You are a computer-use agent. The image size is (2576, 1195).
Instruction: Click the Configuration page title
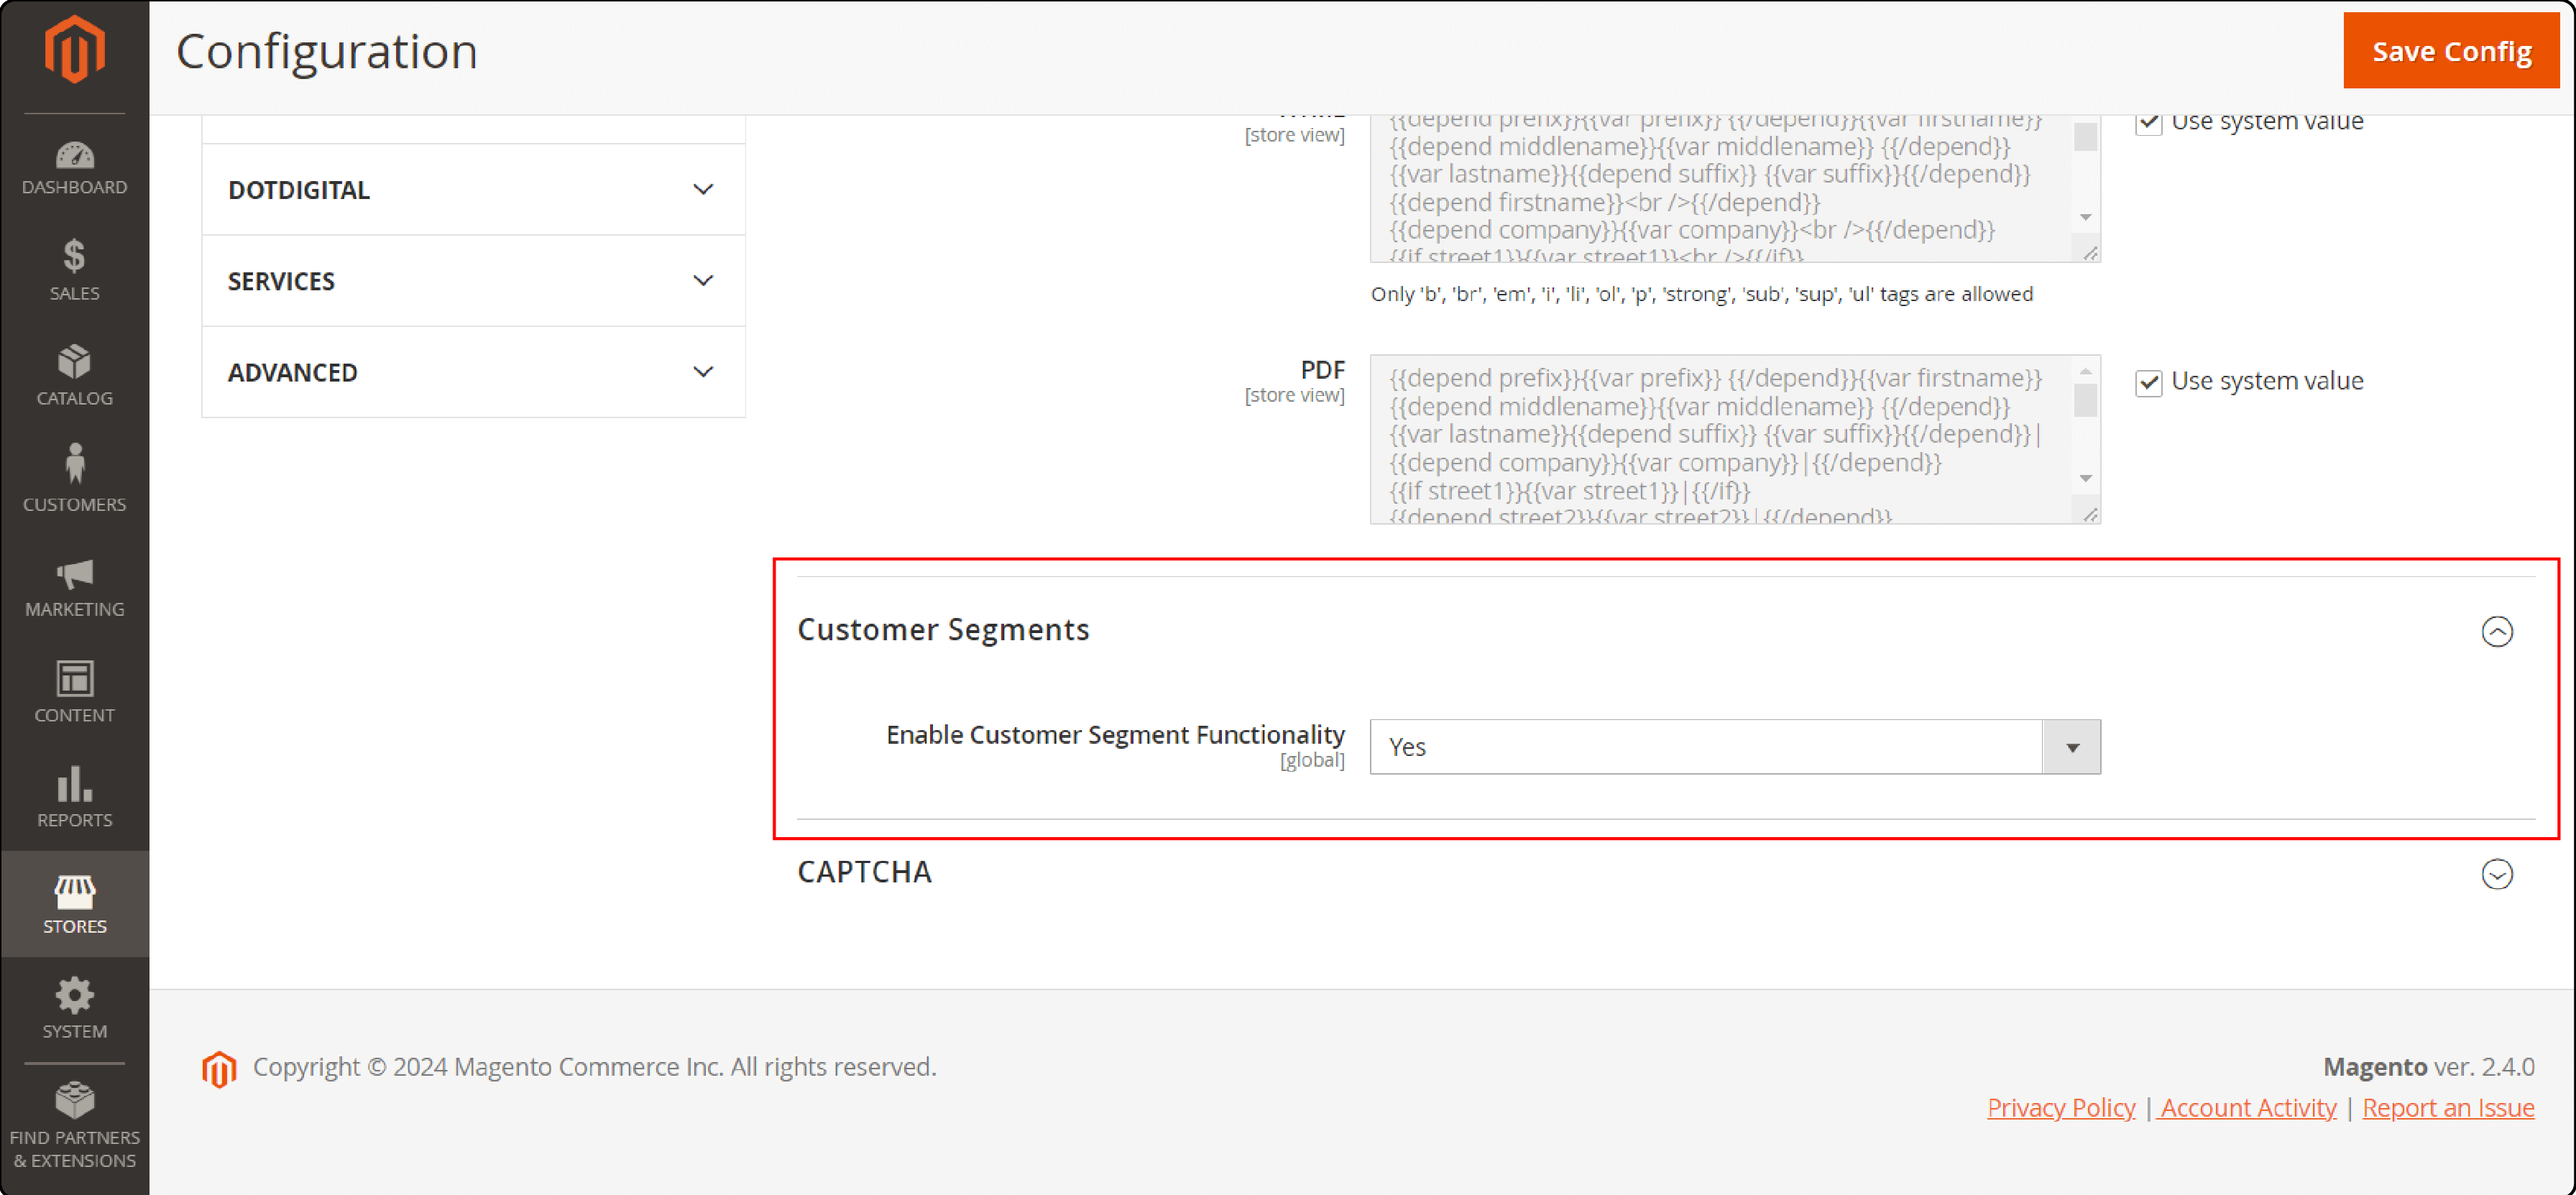pos(327,51)
